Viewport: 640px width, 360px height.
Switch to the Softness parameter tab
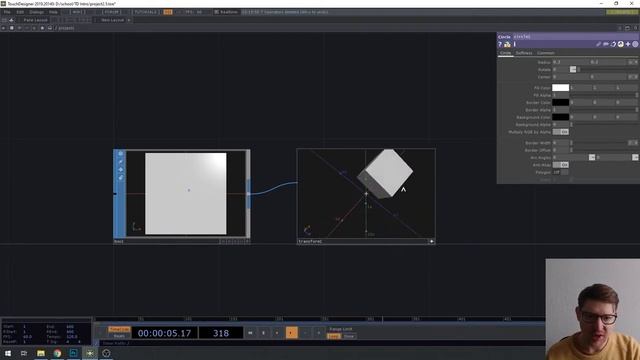click(x=524, y=53)
